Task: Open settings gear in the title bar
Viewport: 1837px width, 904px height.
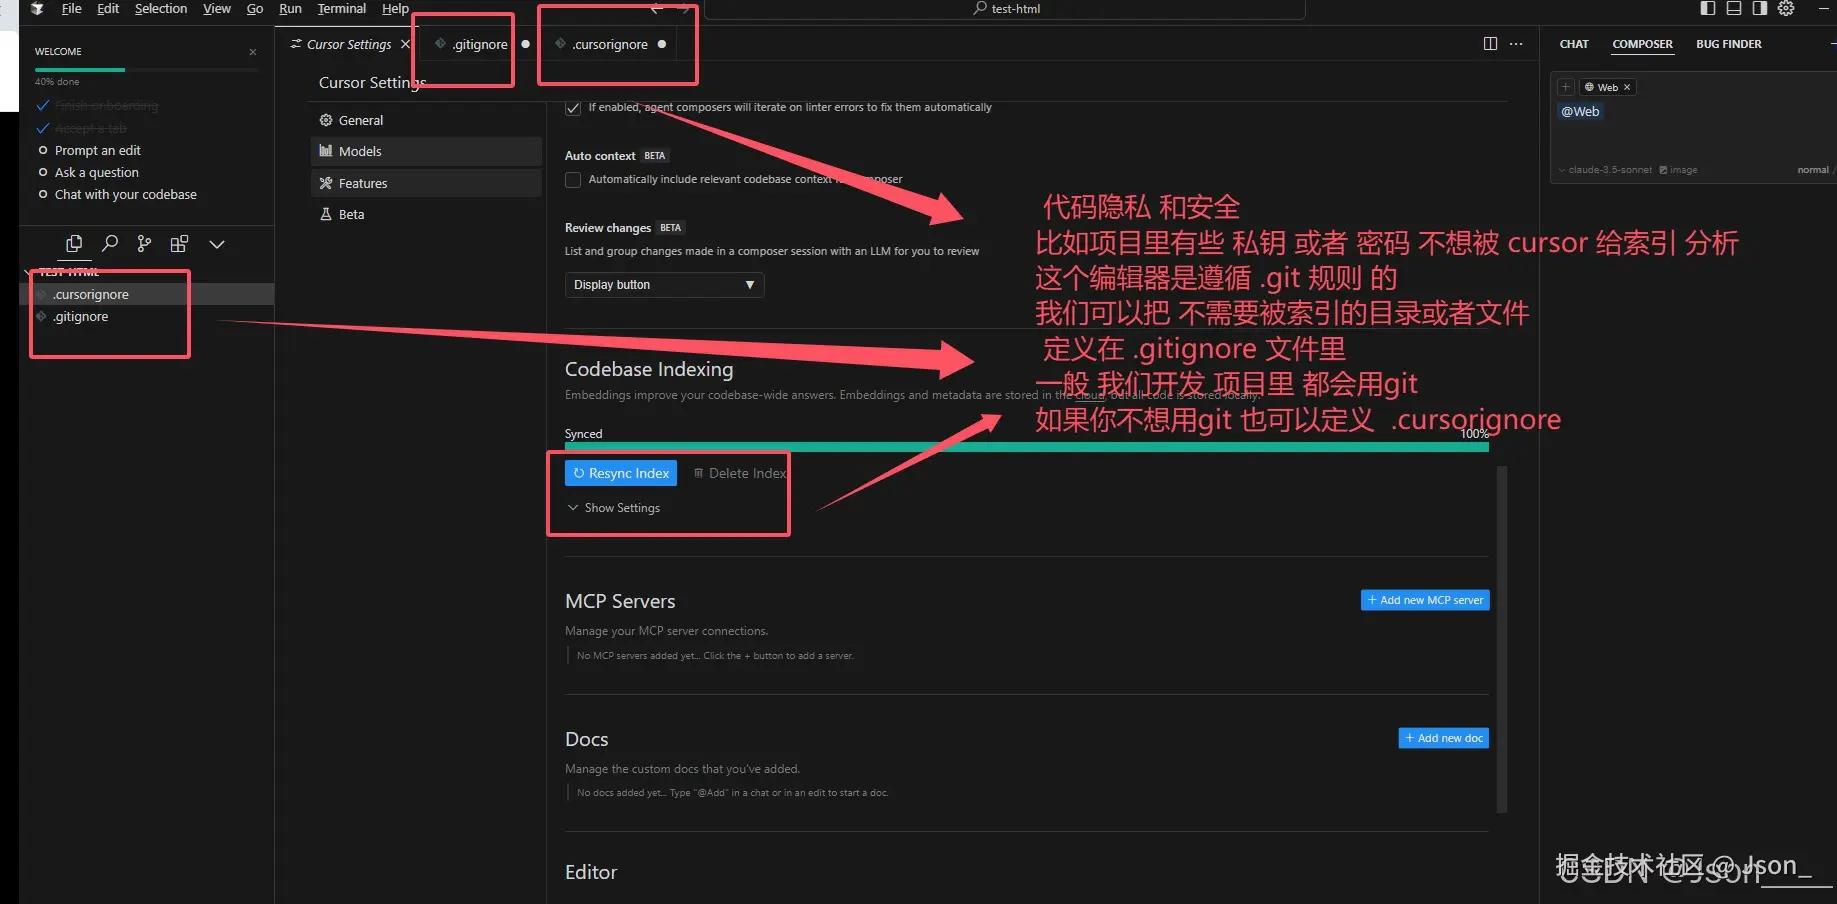Action: [x=1786, y=8]
